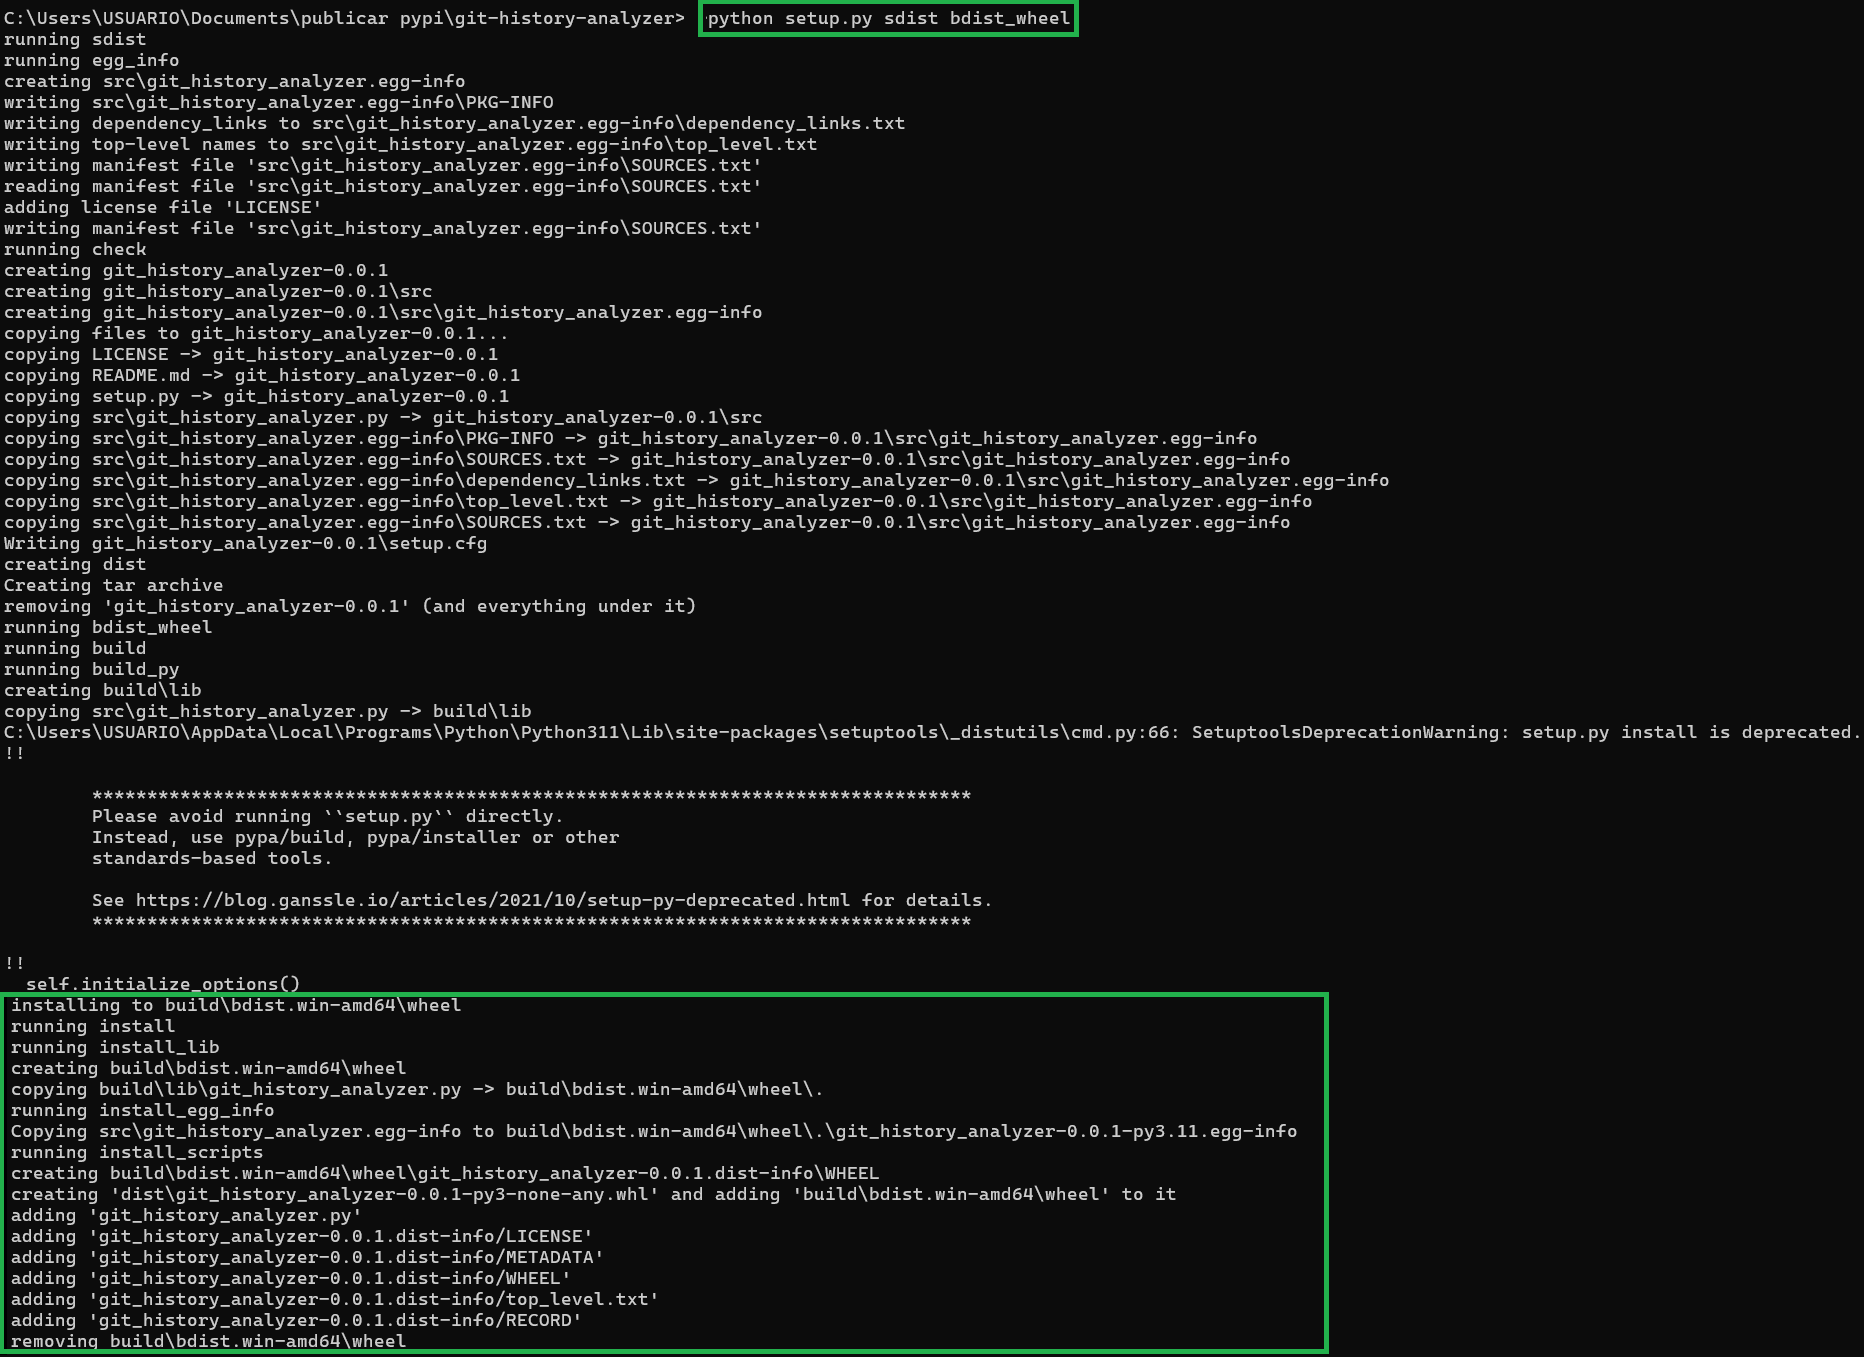Click 'installing to build\bdist.win-amd64\wheel' line
Image resolution: width=1864 pixels, height=1357 pixels.
[236, 1005]
